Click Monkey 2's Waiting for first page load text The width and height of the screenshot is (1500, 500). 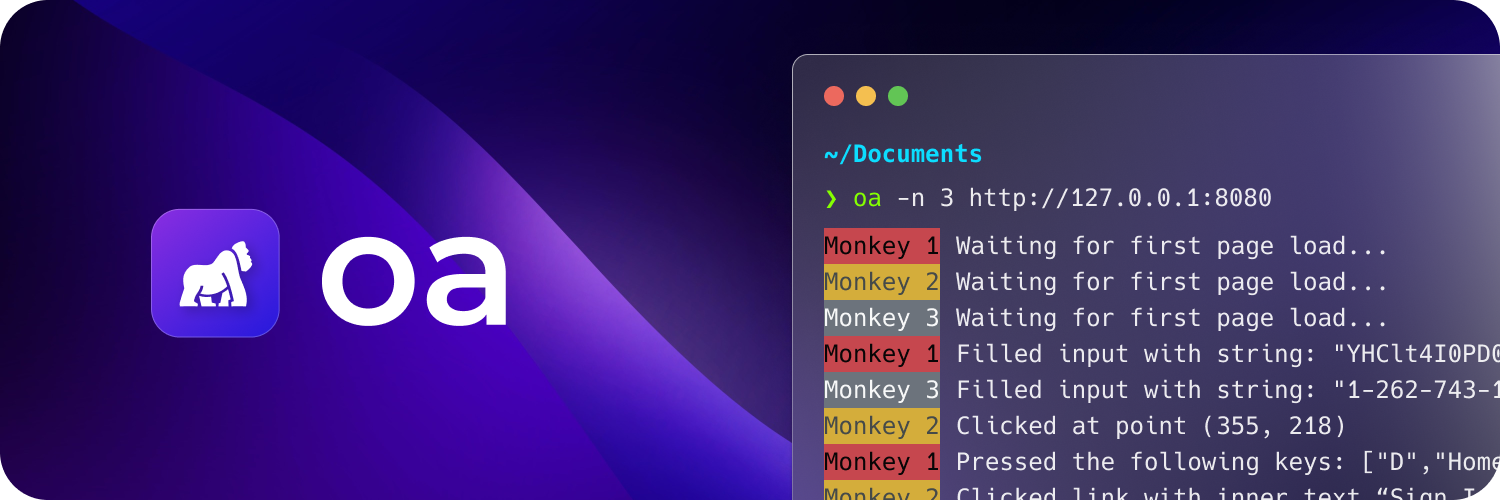1172,282
